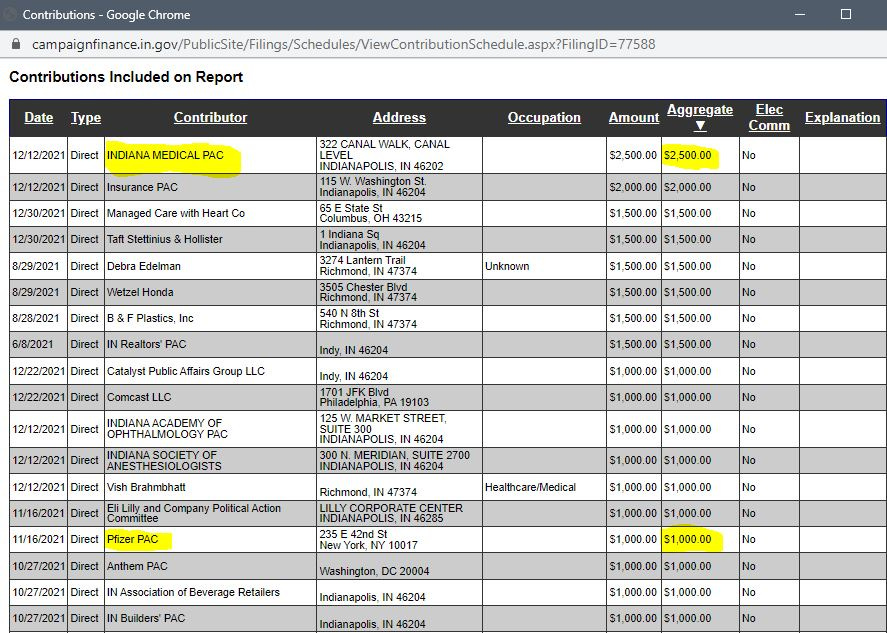This screenshot has height=633, width=887.
Task: Select Comcast LLC contributor cell
Action: coord(210,397)
